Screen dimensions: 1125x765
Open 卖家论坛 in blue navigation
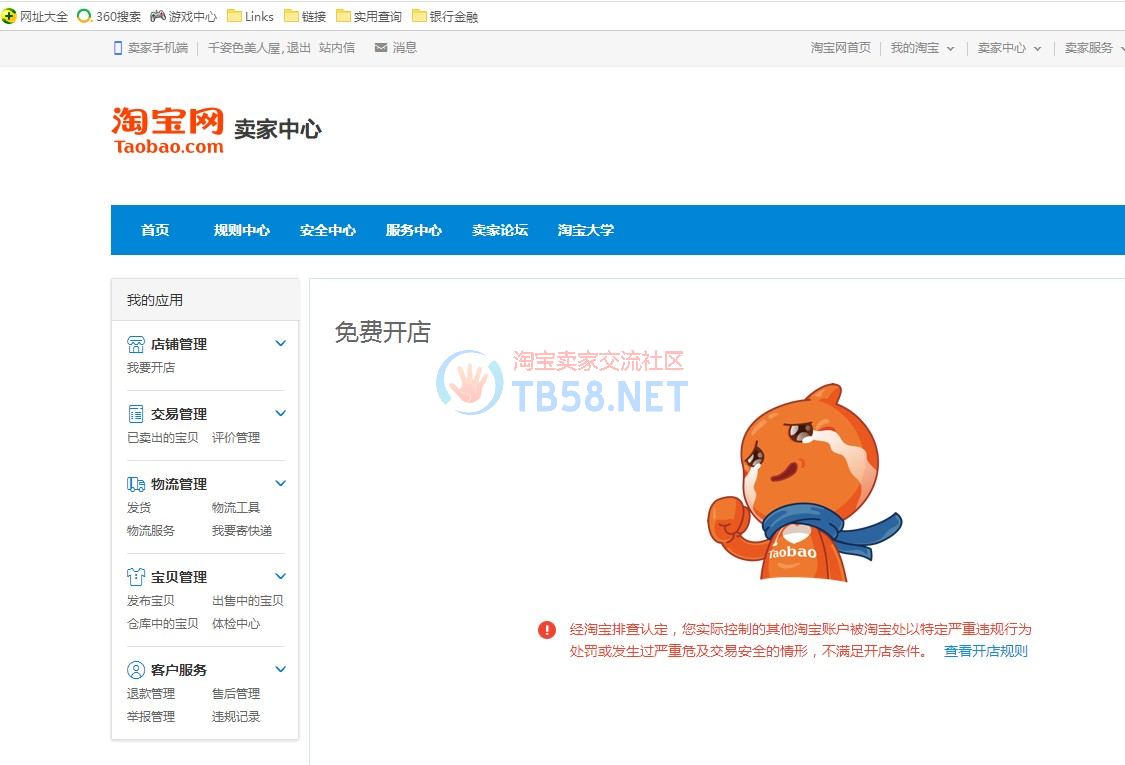point(500,230)
